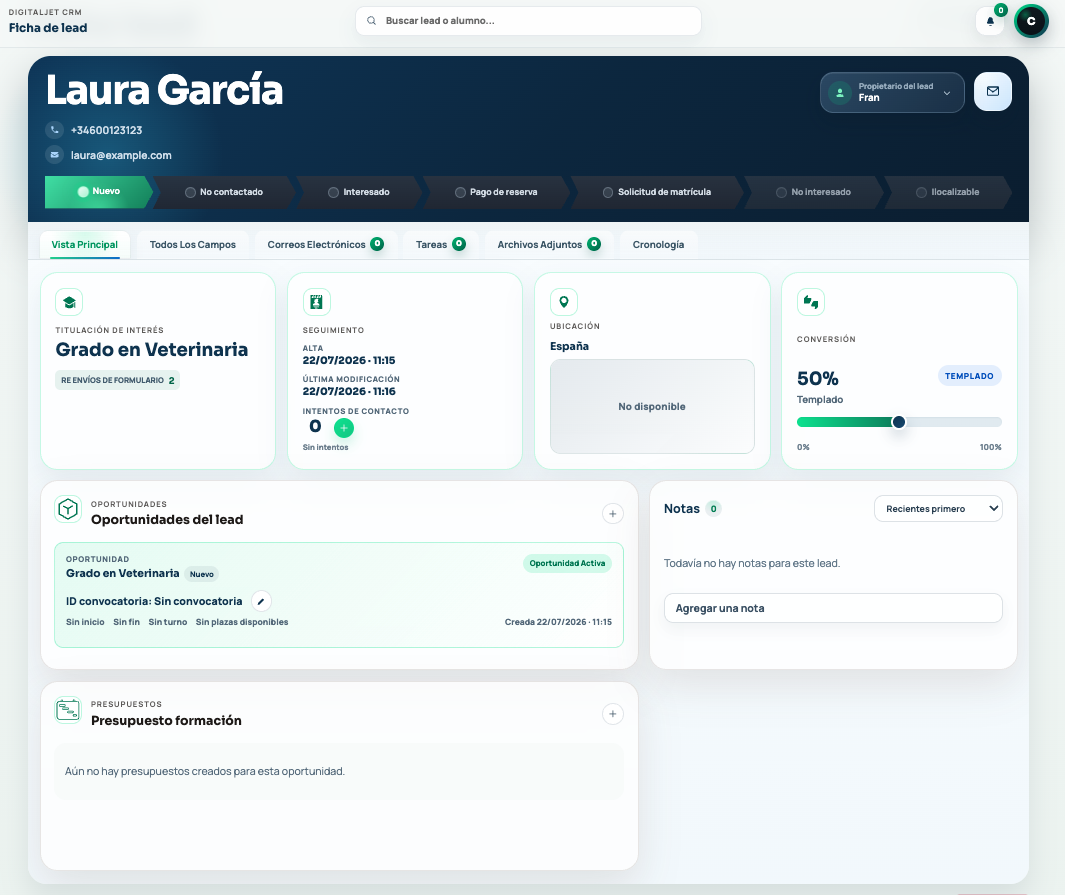Mark stage as Pago de reserva
This screenshot has width=1065, height=895.
pos(496,192)
